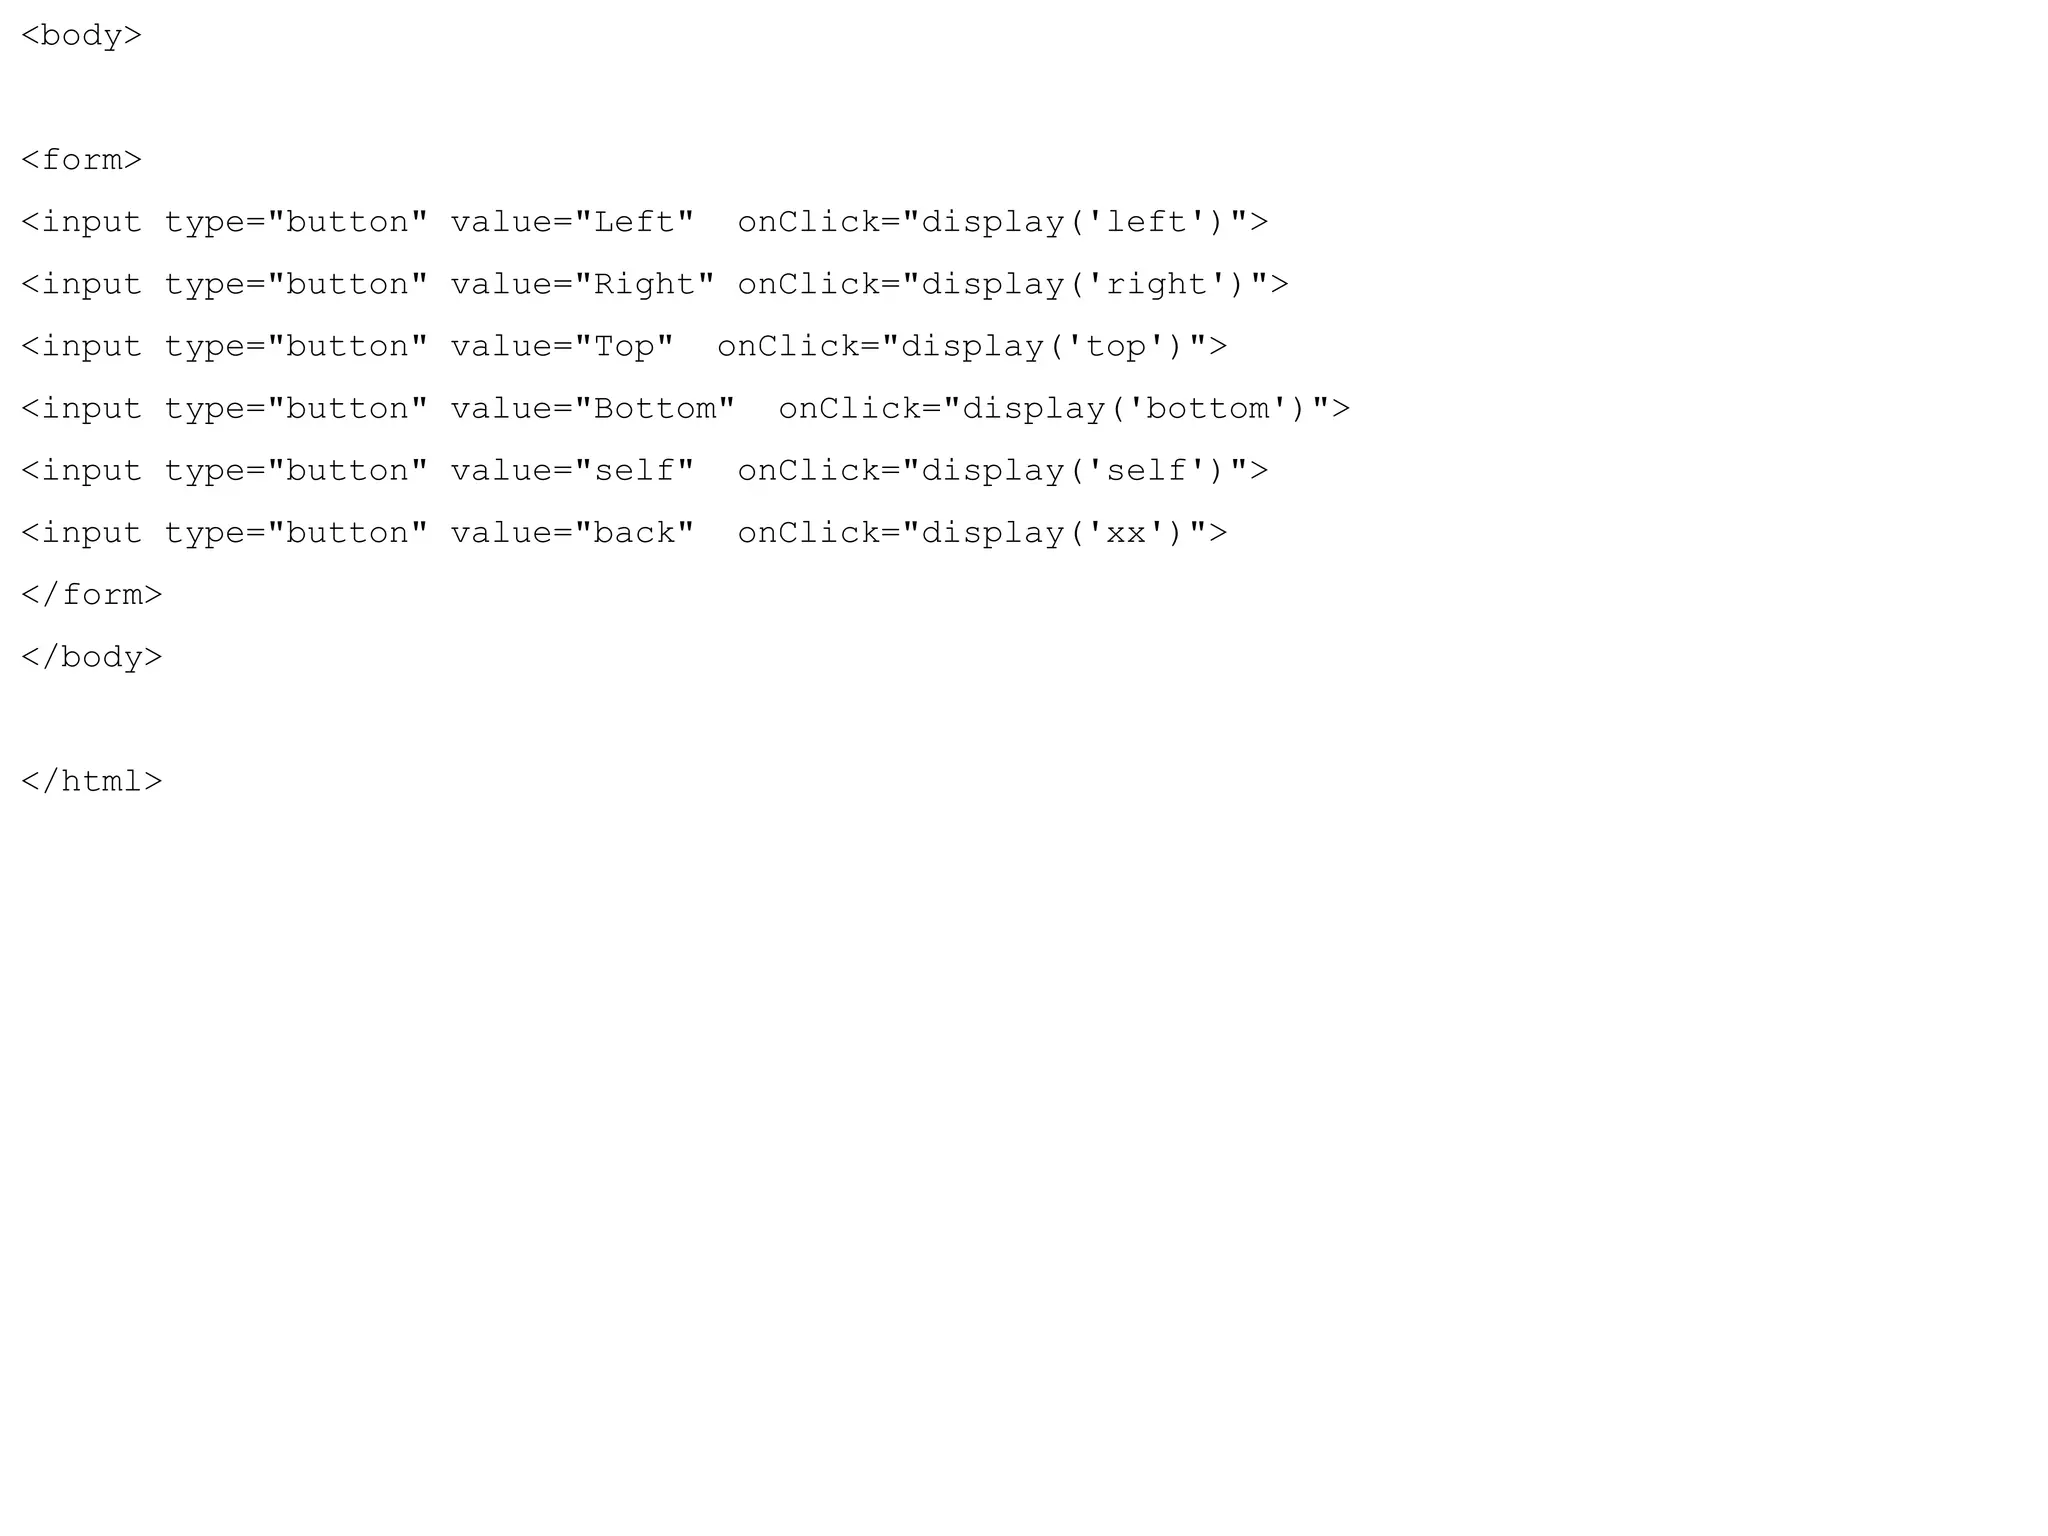The image size is (2048, 1536).
Task: Click type="button" on the Left input line
Action: coord(297,222)
